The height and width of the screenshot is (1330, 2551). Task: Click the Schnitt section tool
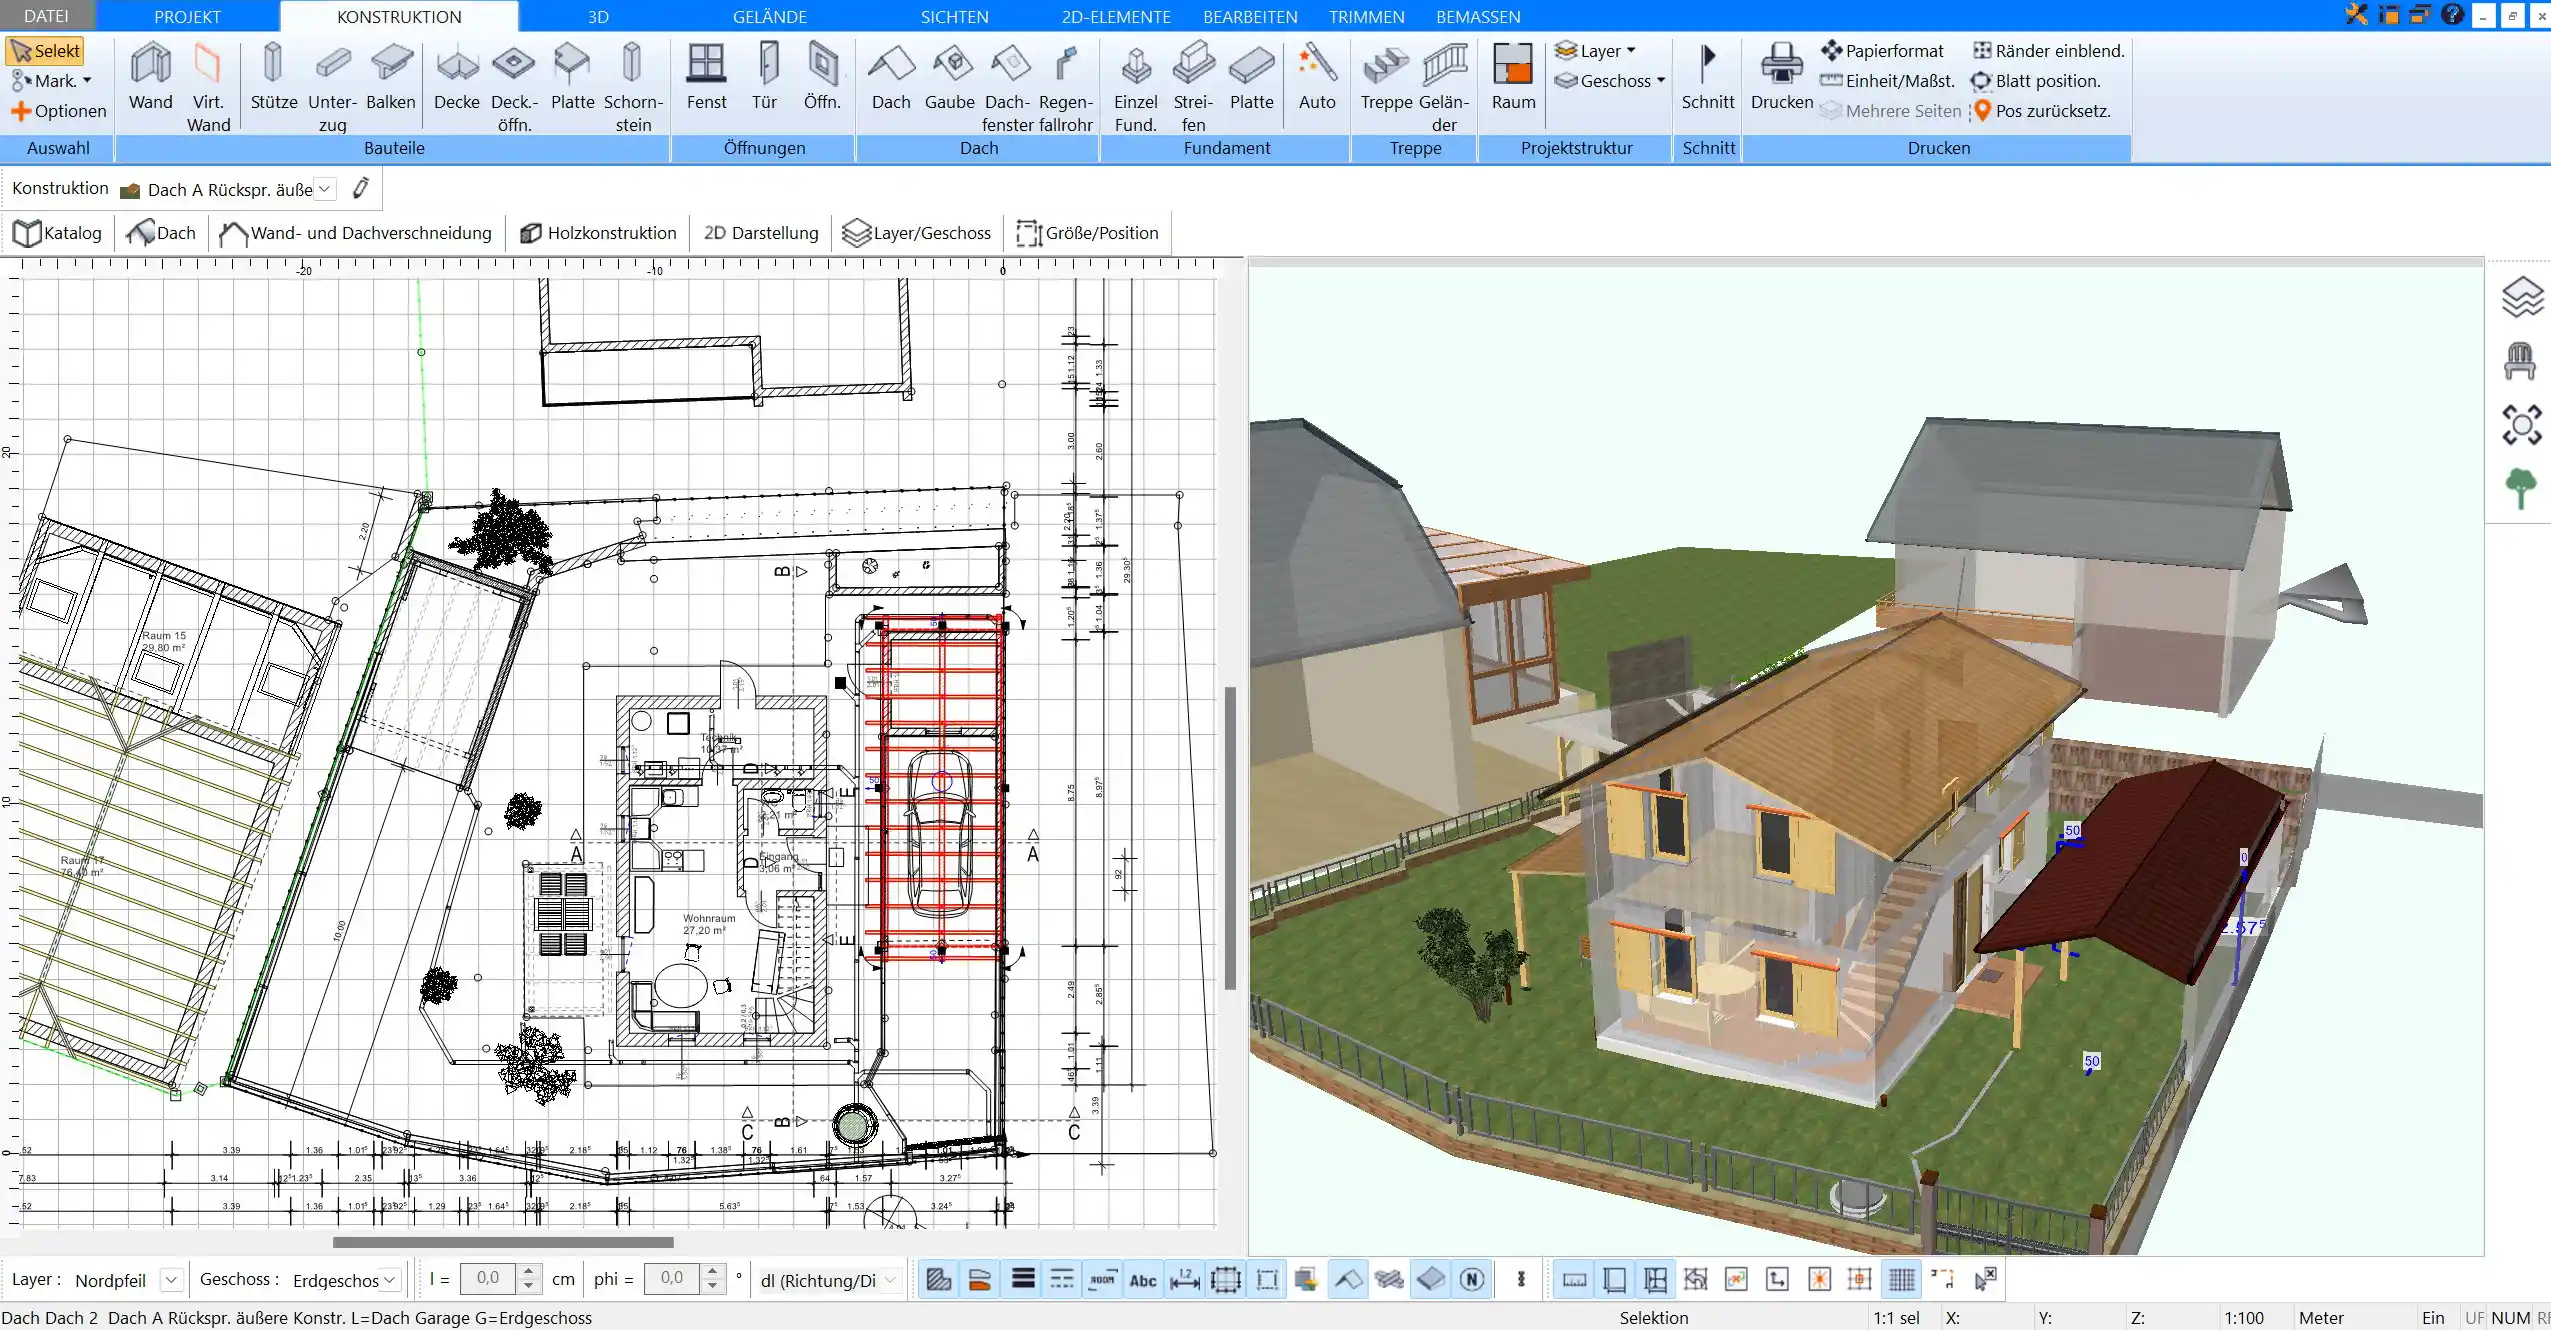[1708, 77]
